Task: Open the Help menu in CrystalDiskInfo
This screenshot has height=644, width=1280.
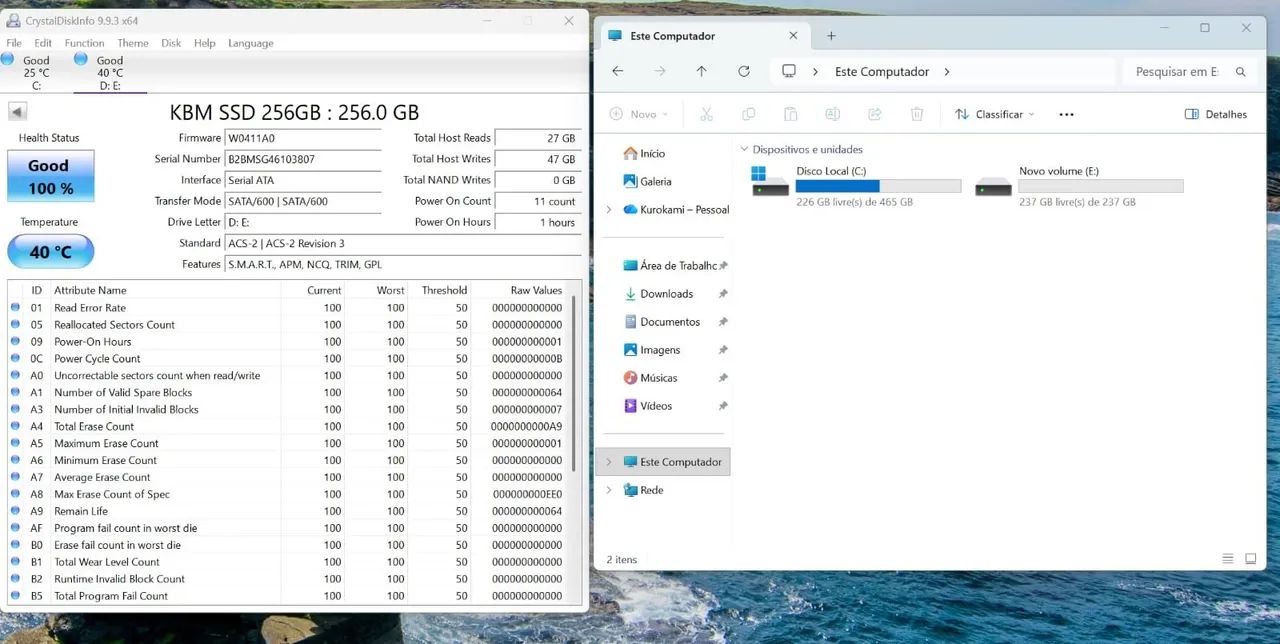Action: coord(205,43)
